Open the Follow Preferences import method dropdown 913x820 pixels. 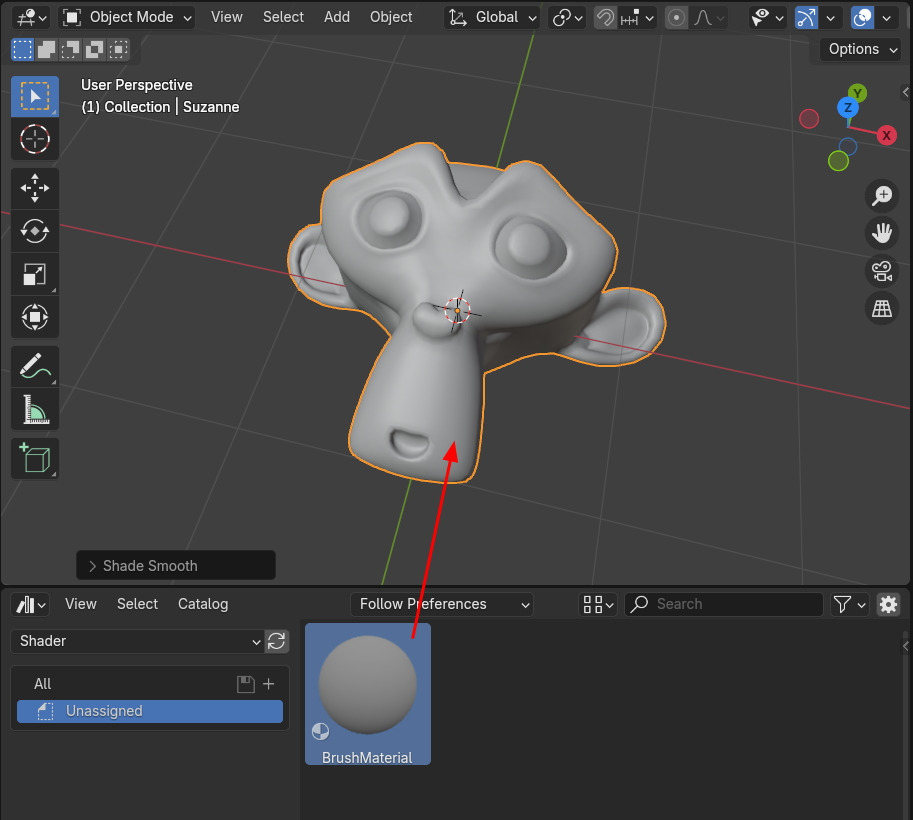[x=442, y=605]
